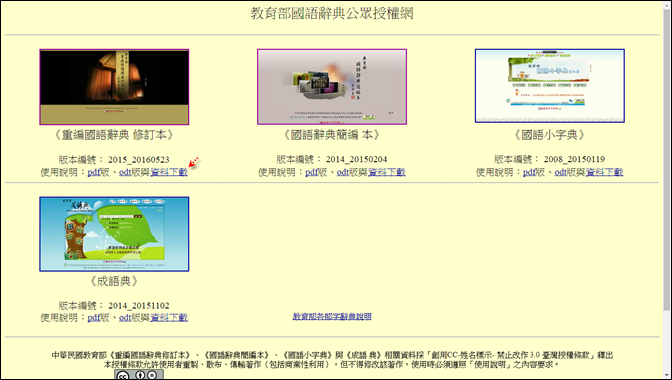Click the Creative Commons license badge
The image size is (672, 380).
point(138,375)
